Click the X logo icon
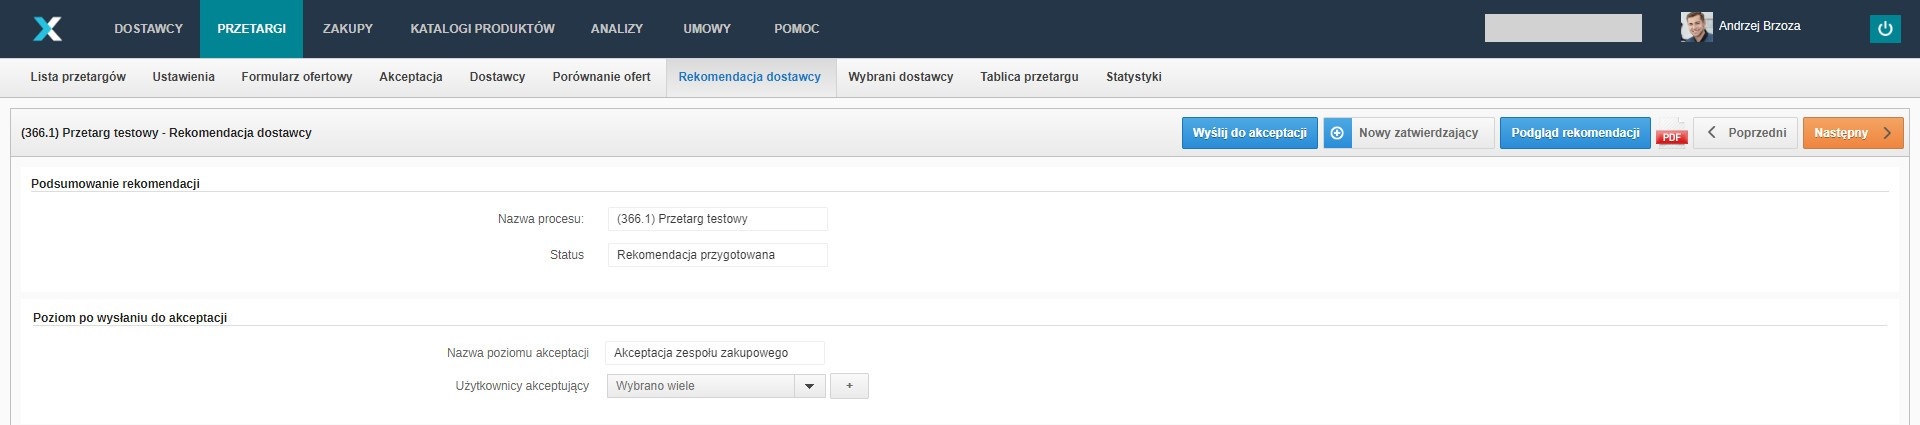 click(47, 29)
